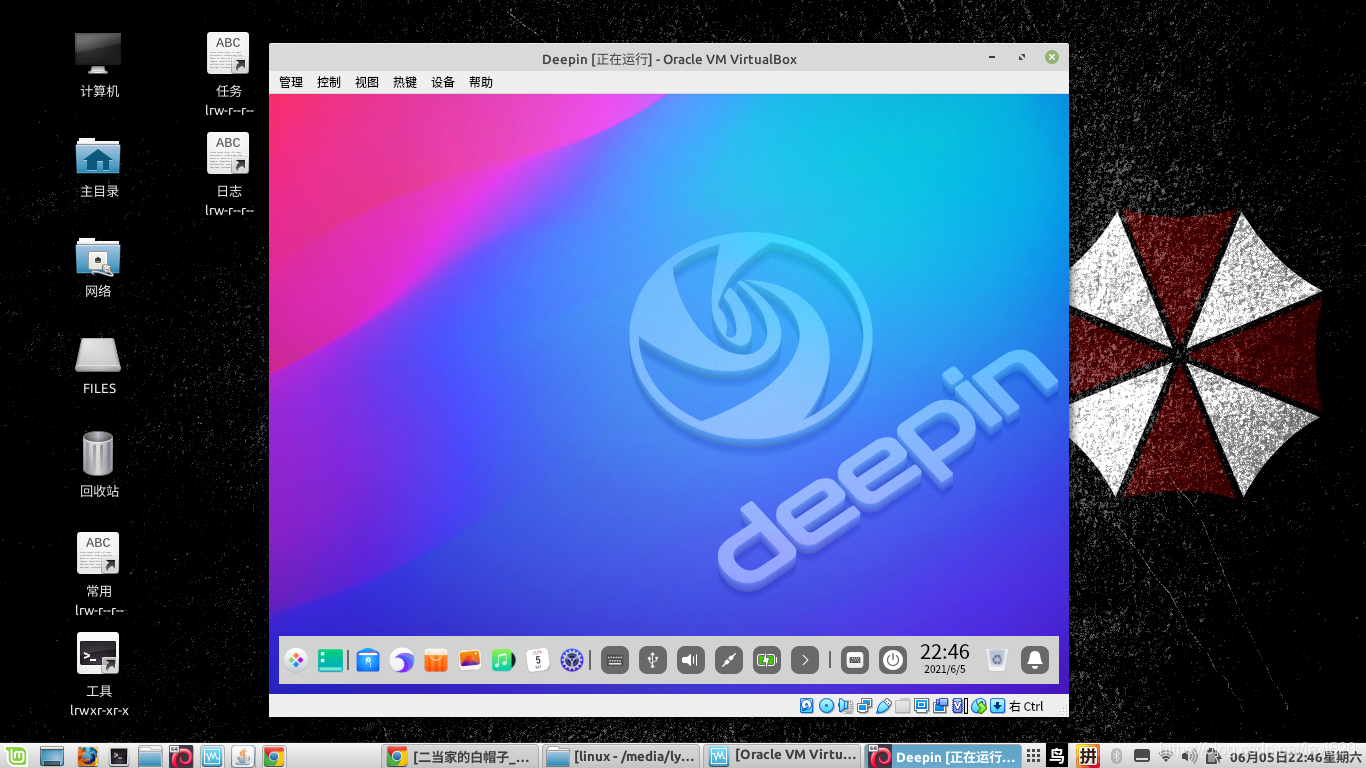Image resolution: width=1366 pixels, height=768 pixels.
Task: Click the network adapter indicator in VirtualBox status bar
Action: point(864,706)
